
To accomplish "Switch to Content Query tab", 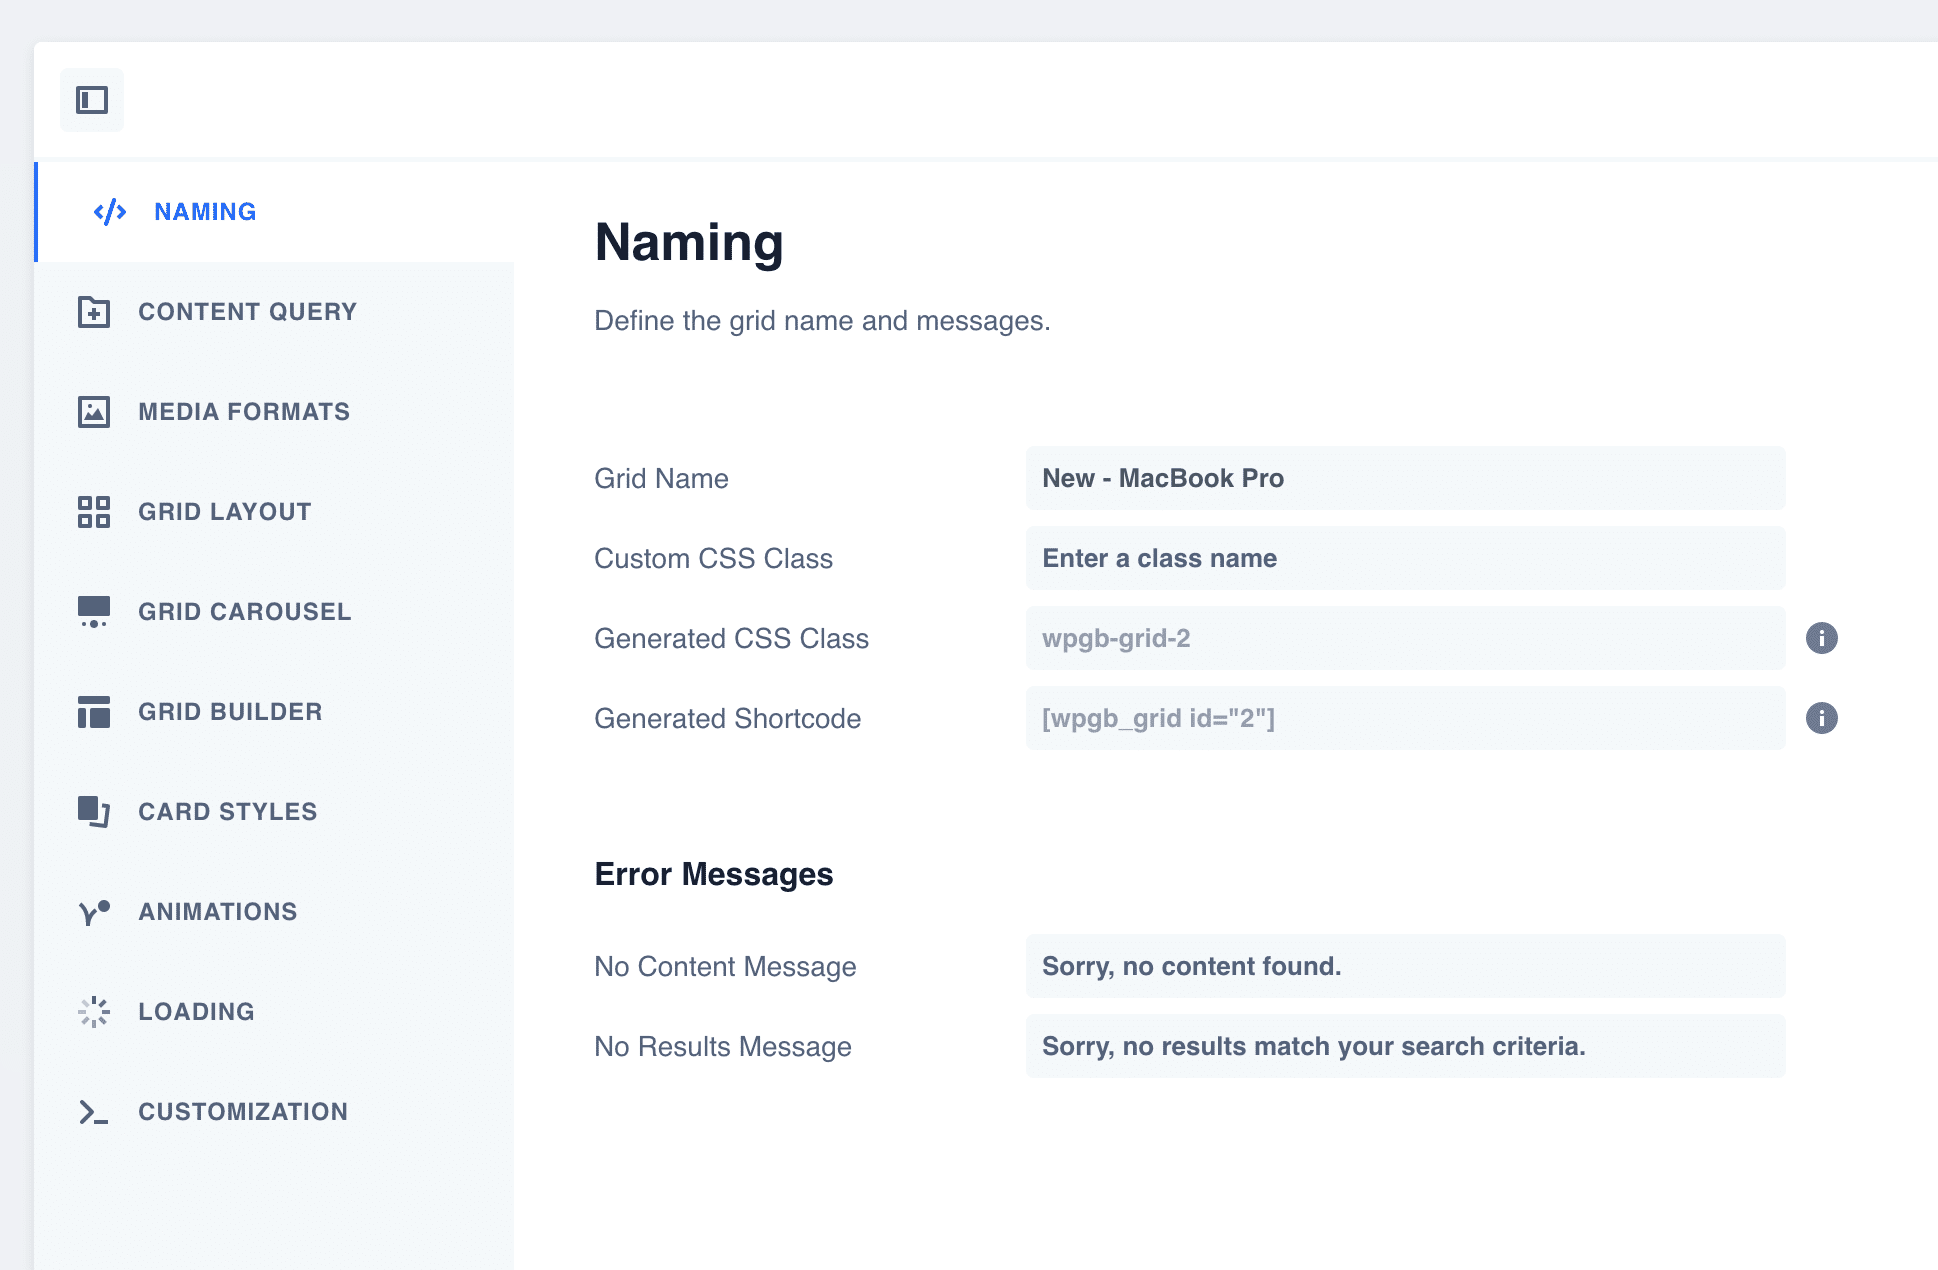I will [x=275, y=312].
